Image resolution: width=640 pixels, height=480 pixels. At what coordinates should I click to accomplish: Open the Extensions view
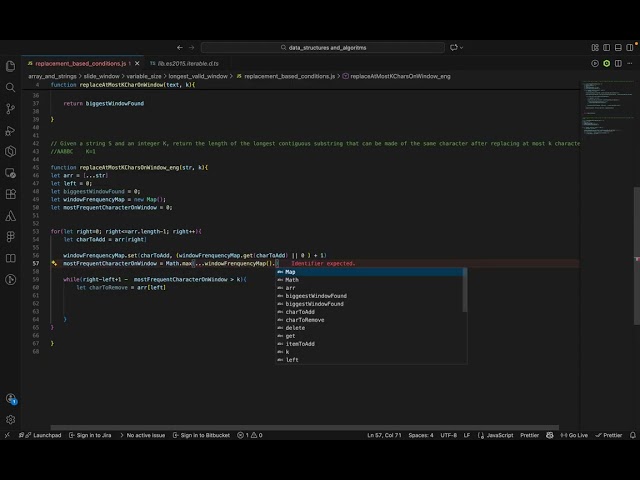click(11, 194)
